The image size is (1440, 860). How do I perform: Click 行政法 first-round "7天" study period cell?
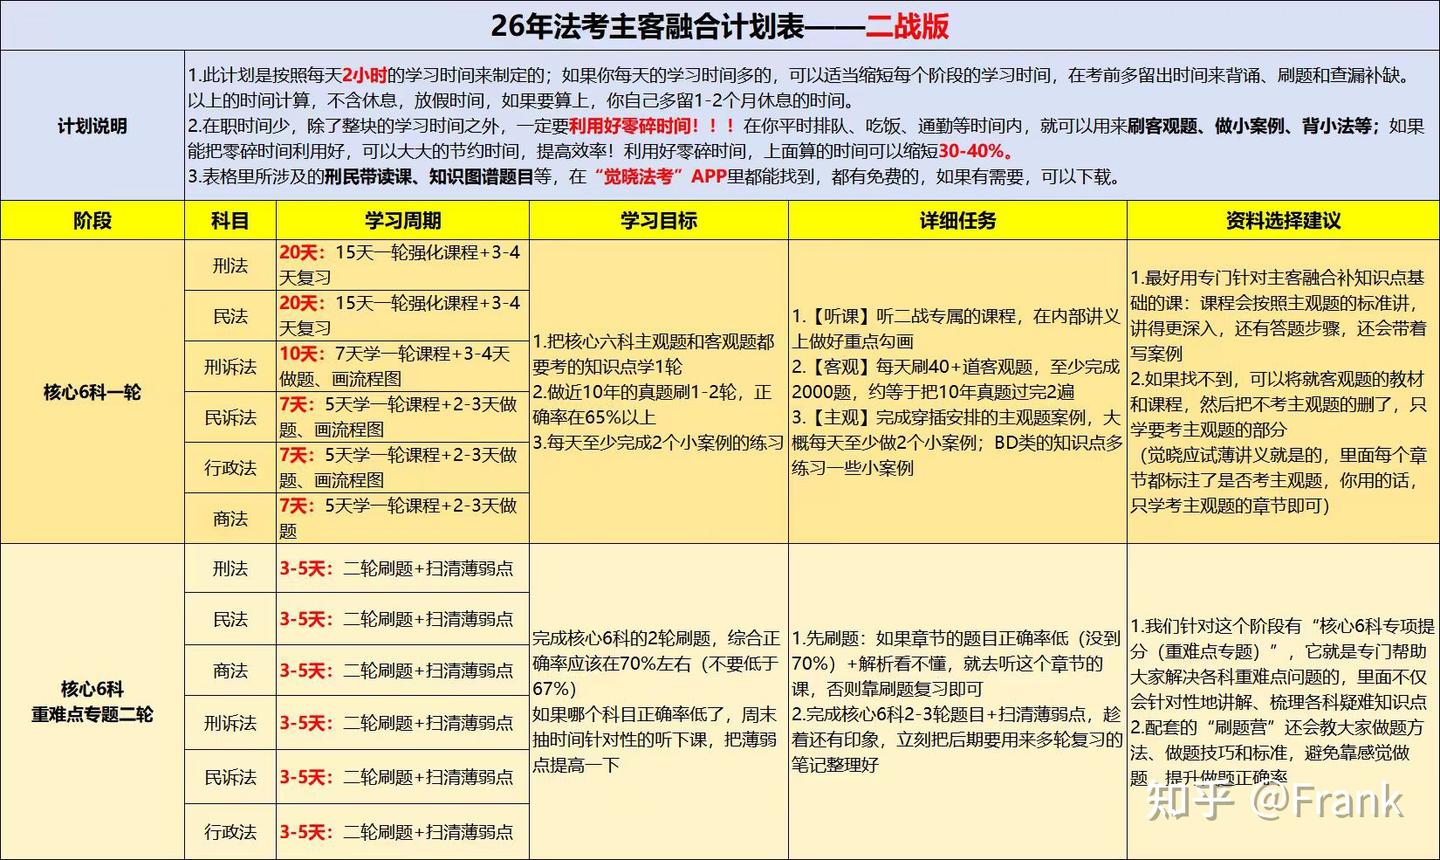402,467
